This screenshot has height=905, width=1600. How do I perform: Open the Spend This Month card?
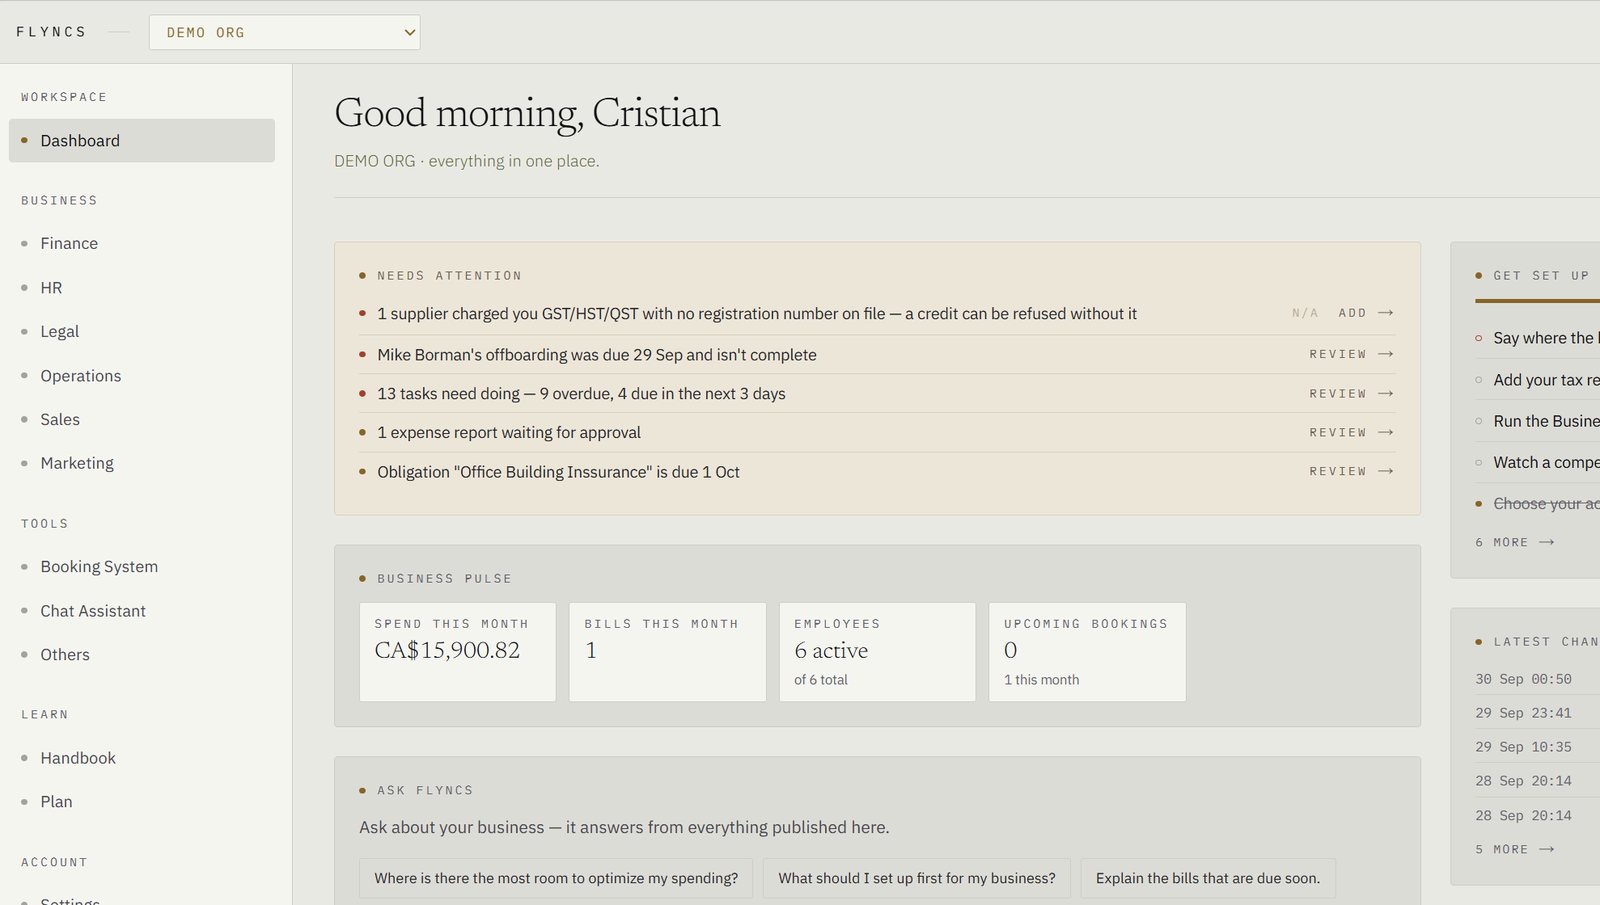tap(458, 651)
